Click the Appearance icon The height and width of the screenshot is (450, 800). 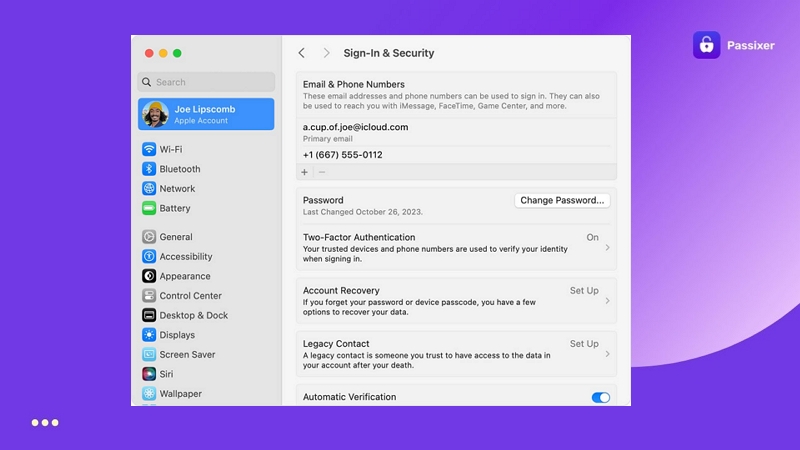[149, 276]
